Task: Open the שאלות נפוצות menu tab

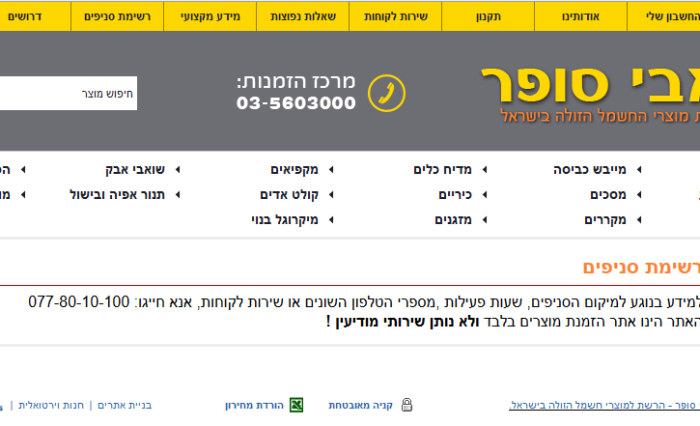Action: 303,17
